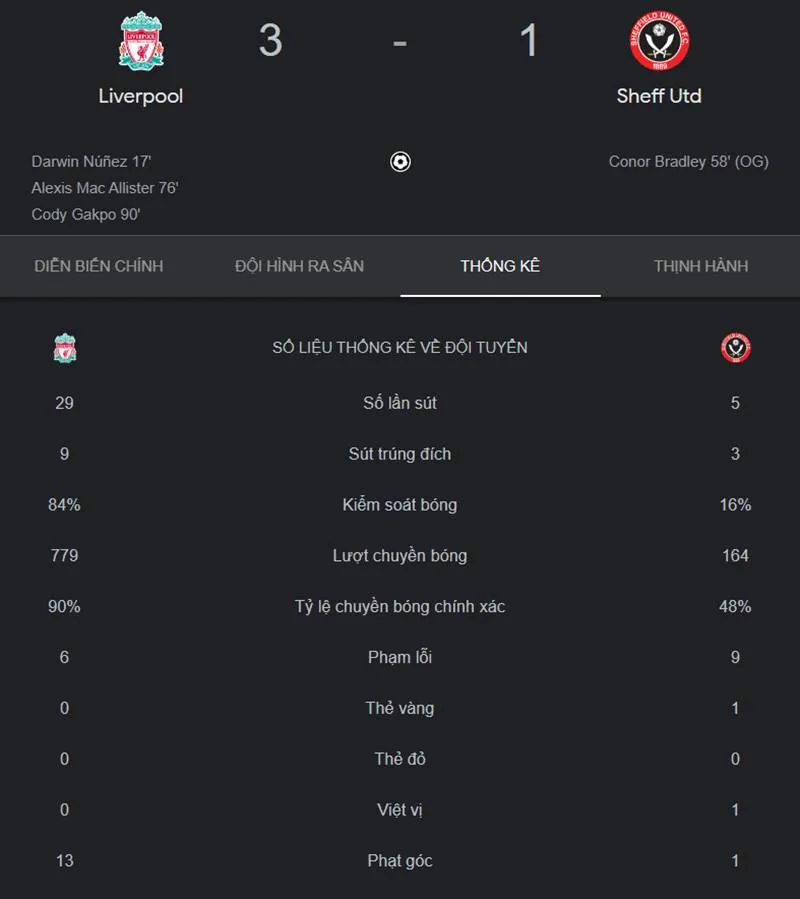Click the active THỐNG KÊ tab
The height and width of the screenshot is (899, 800).
[x=500, y=266]
